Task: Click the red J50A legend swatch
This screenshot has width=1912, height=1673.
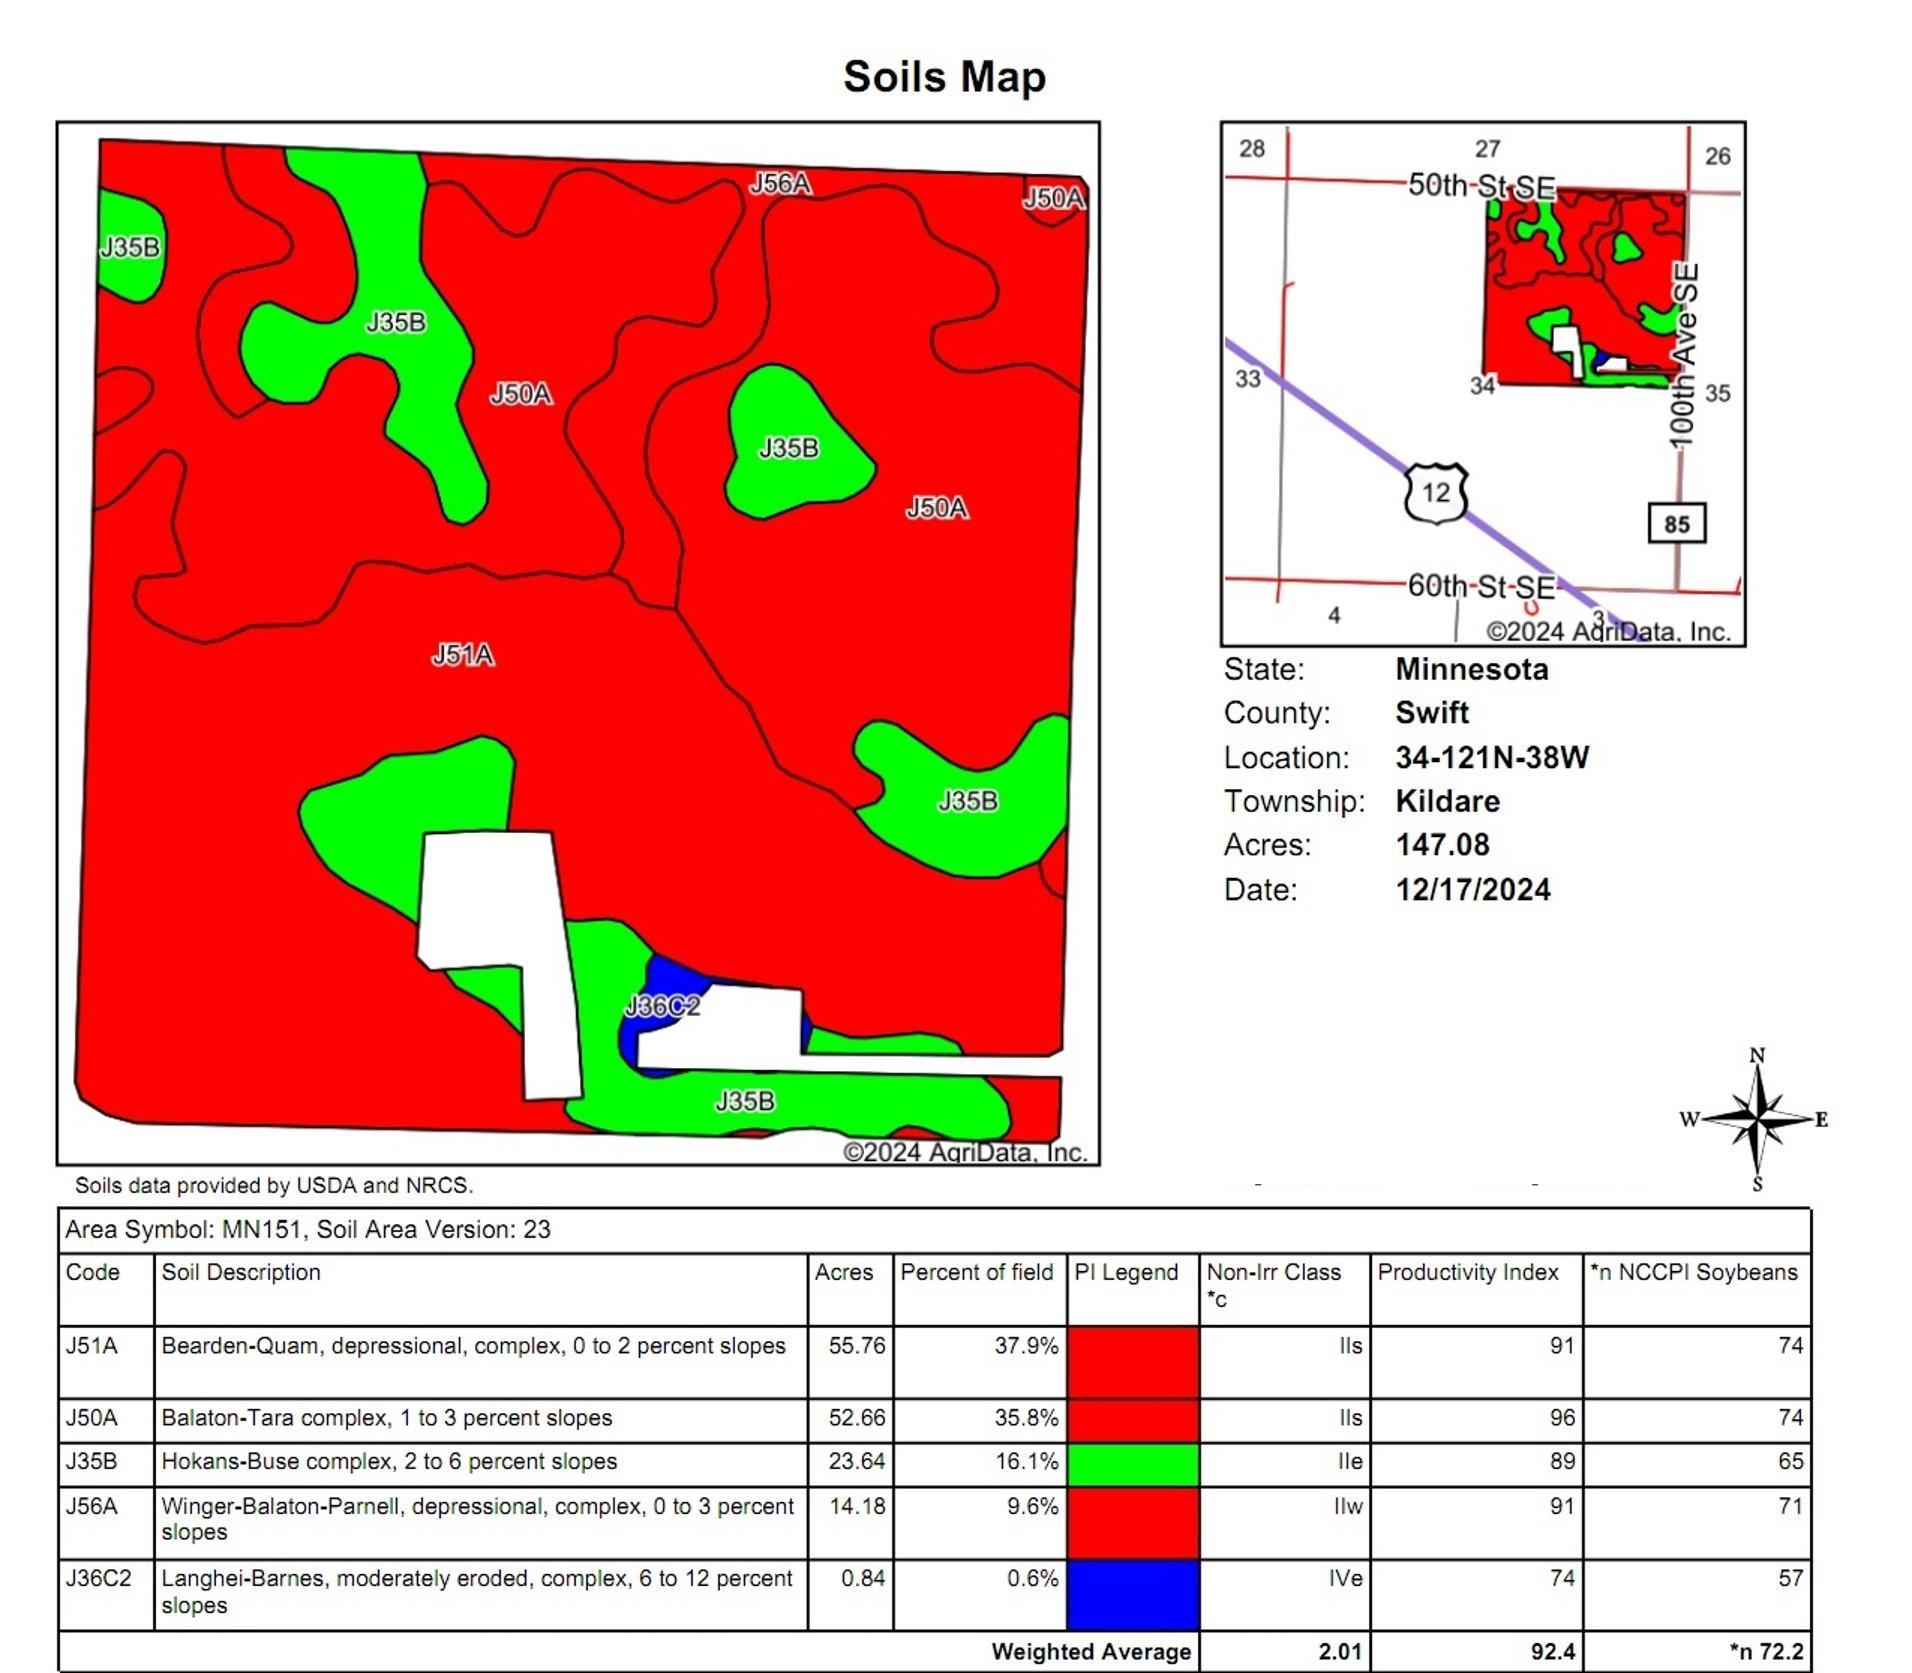Action: click(x=1133, y=1420)
